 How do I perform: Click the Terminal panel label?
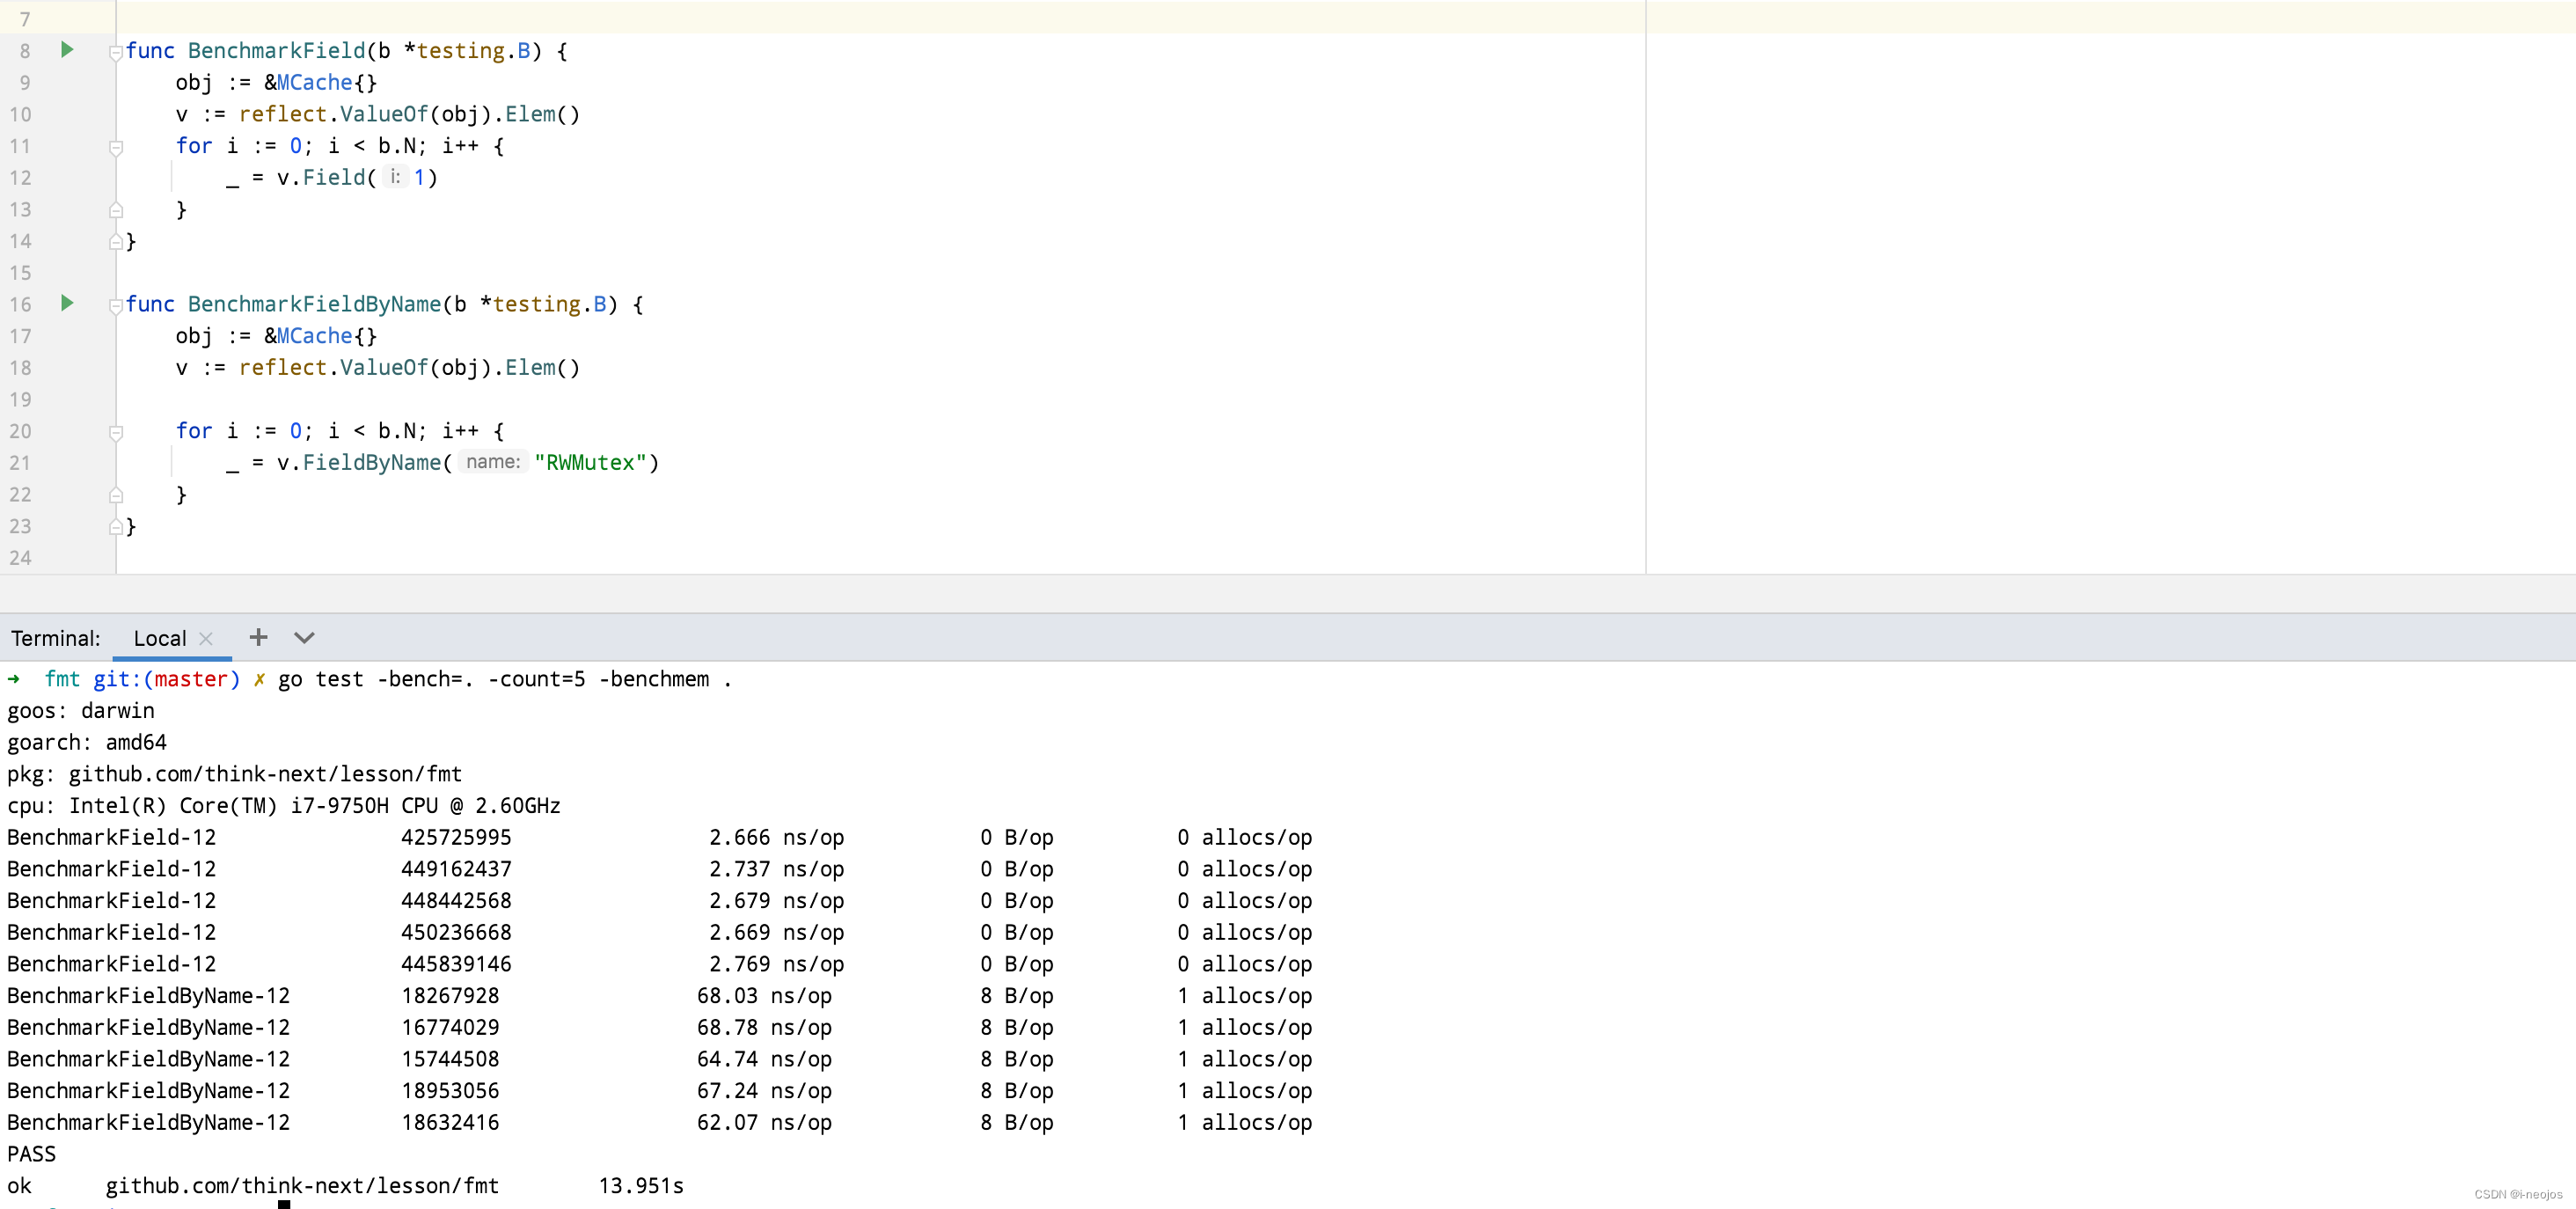[x=56, y=638]
